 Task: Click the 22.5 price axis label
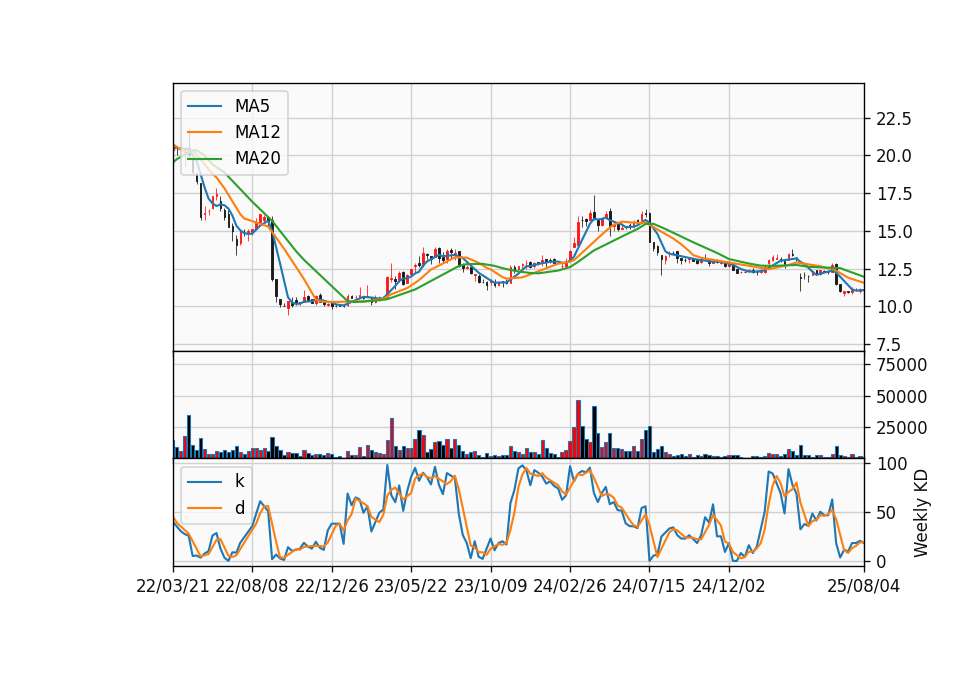[894, 119]
